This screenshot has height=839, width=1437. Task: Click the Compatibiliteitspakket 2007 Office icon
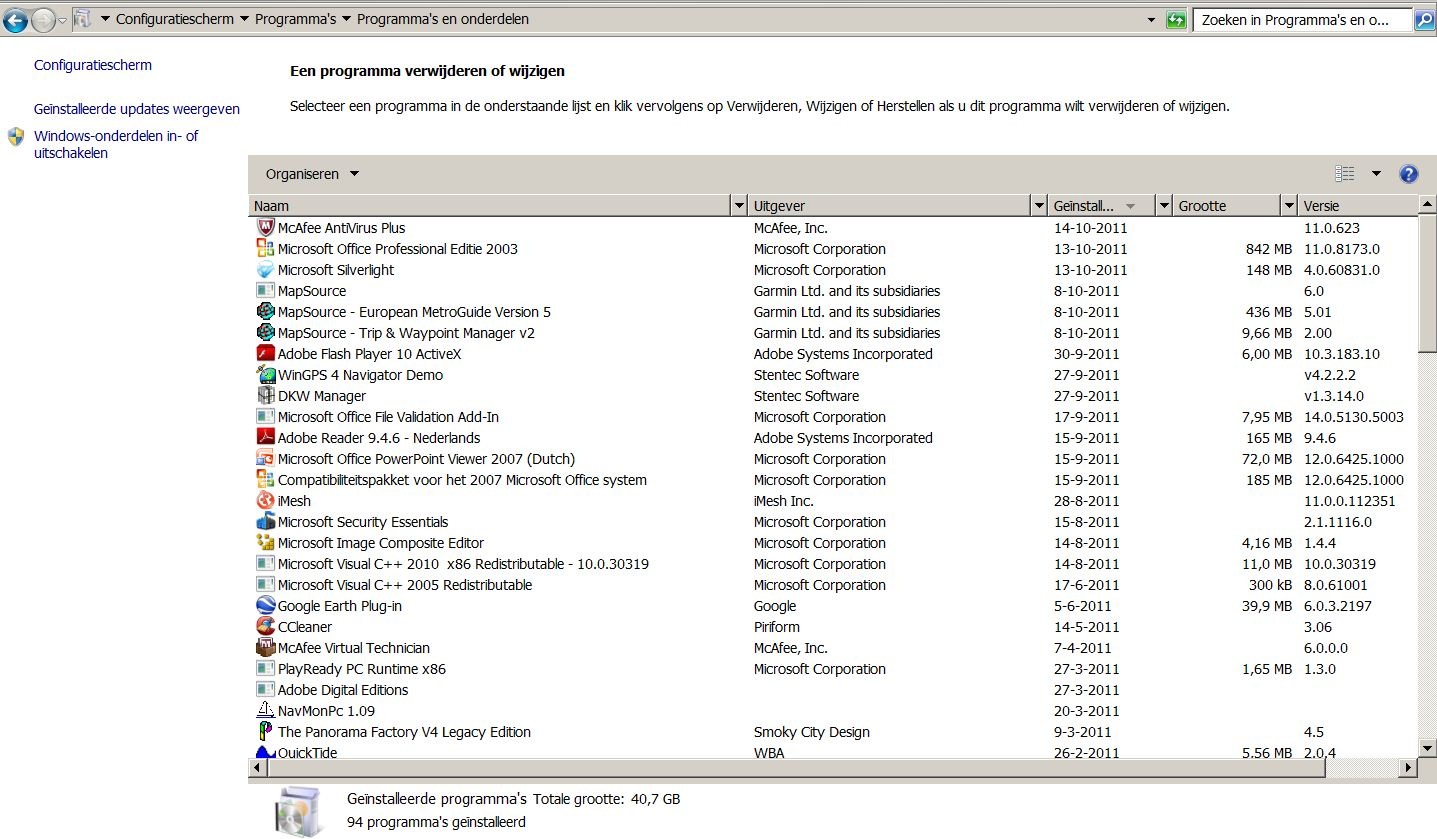click(265, 480)
